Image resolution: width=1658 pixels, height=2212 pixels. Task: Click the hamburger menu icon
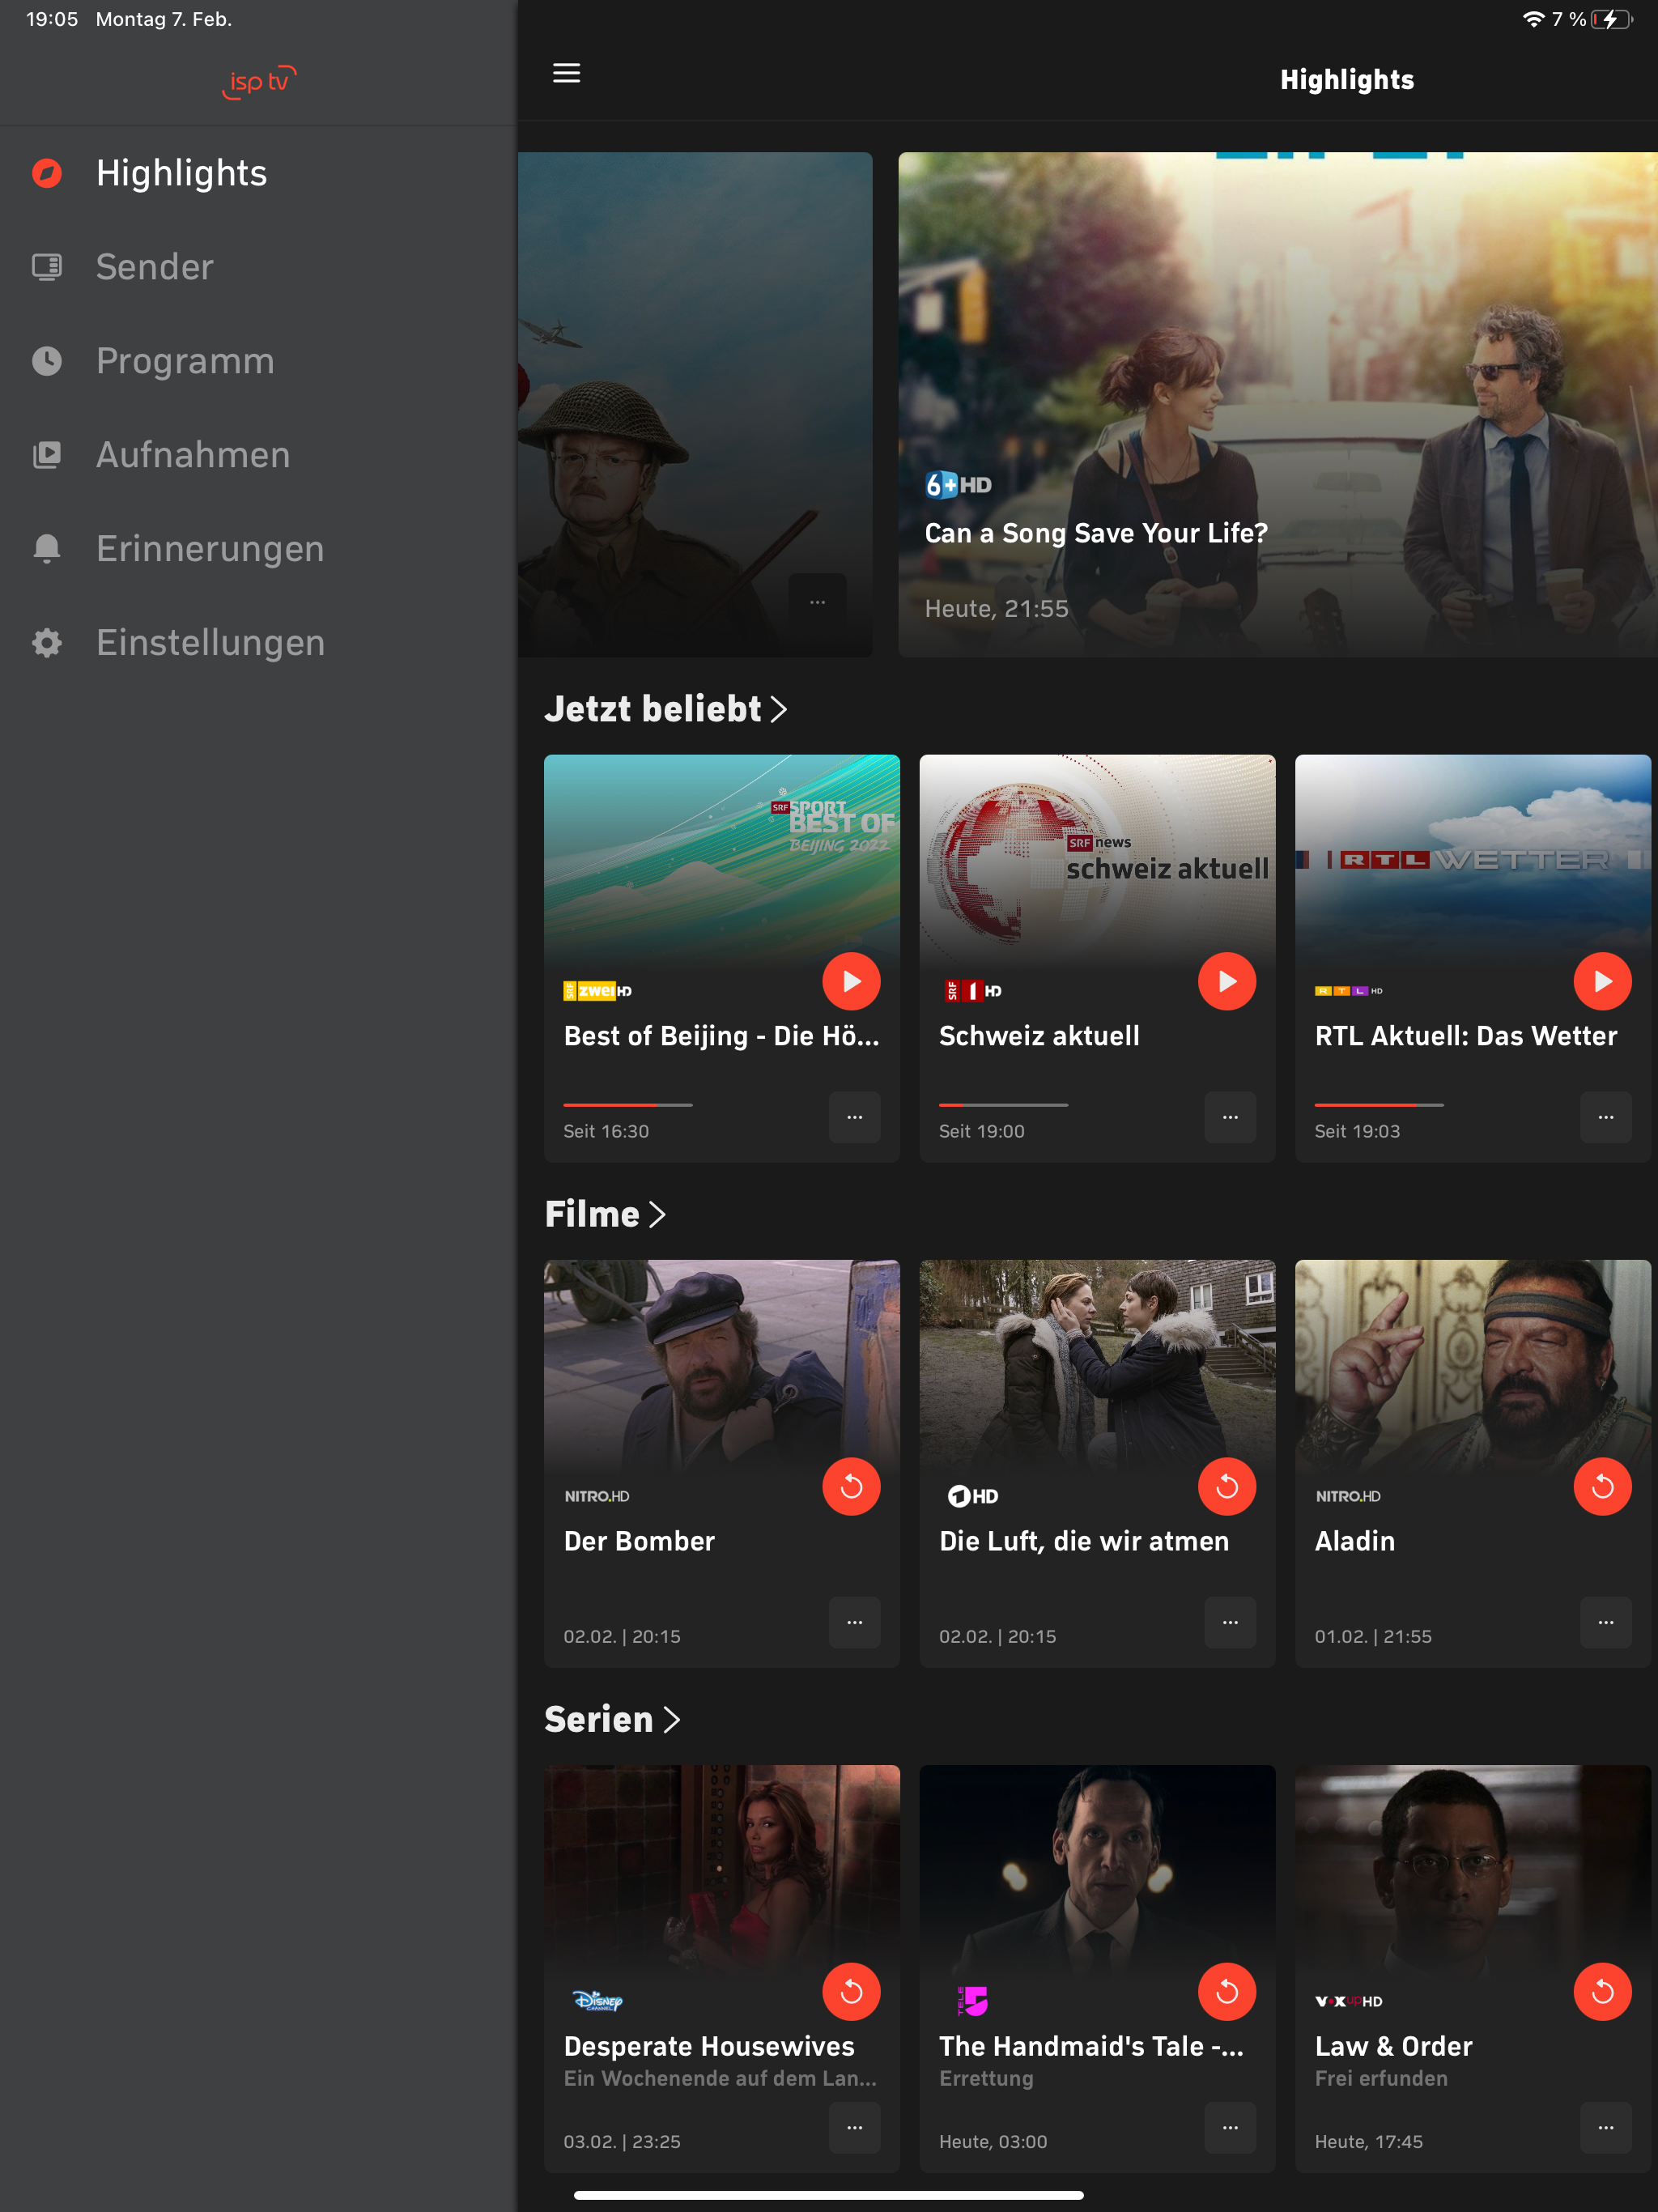pos(566,73)
